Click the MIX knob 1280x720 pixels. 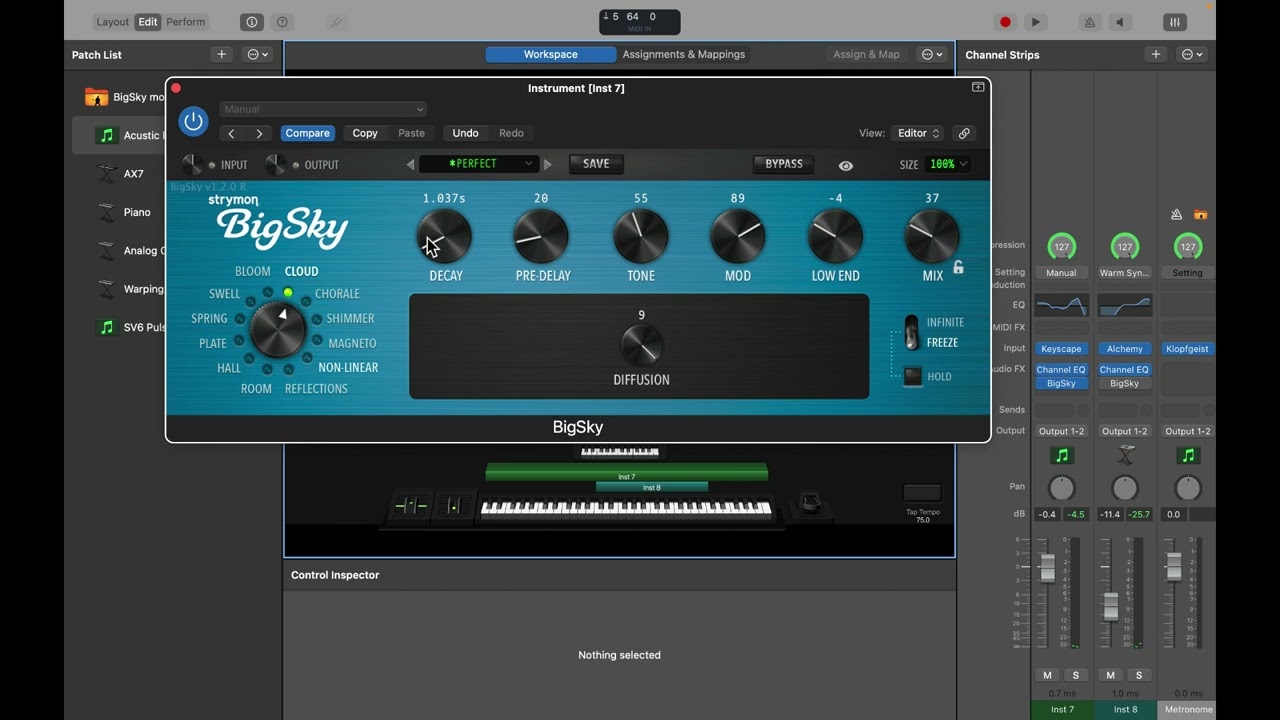[x=932, y=236]
